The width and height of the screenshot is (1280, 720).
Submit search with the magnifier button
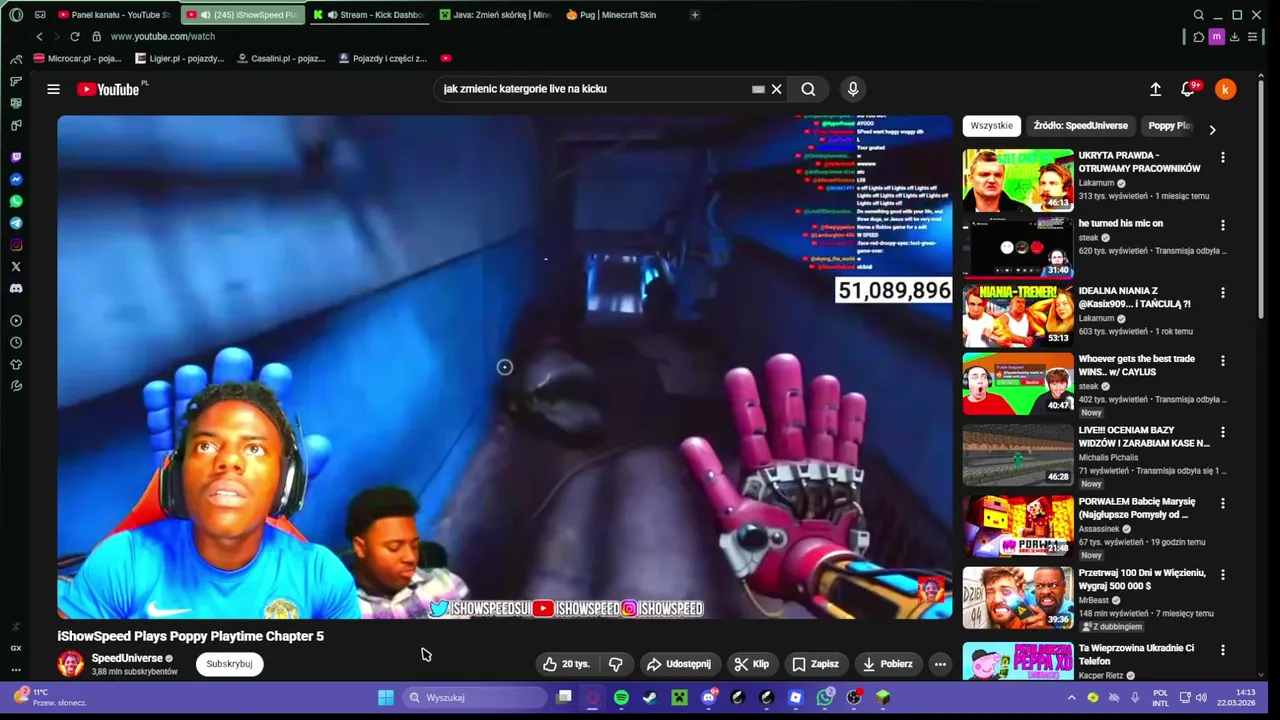[x=808, y=89]
